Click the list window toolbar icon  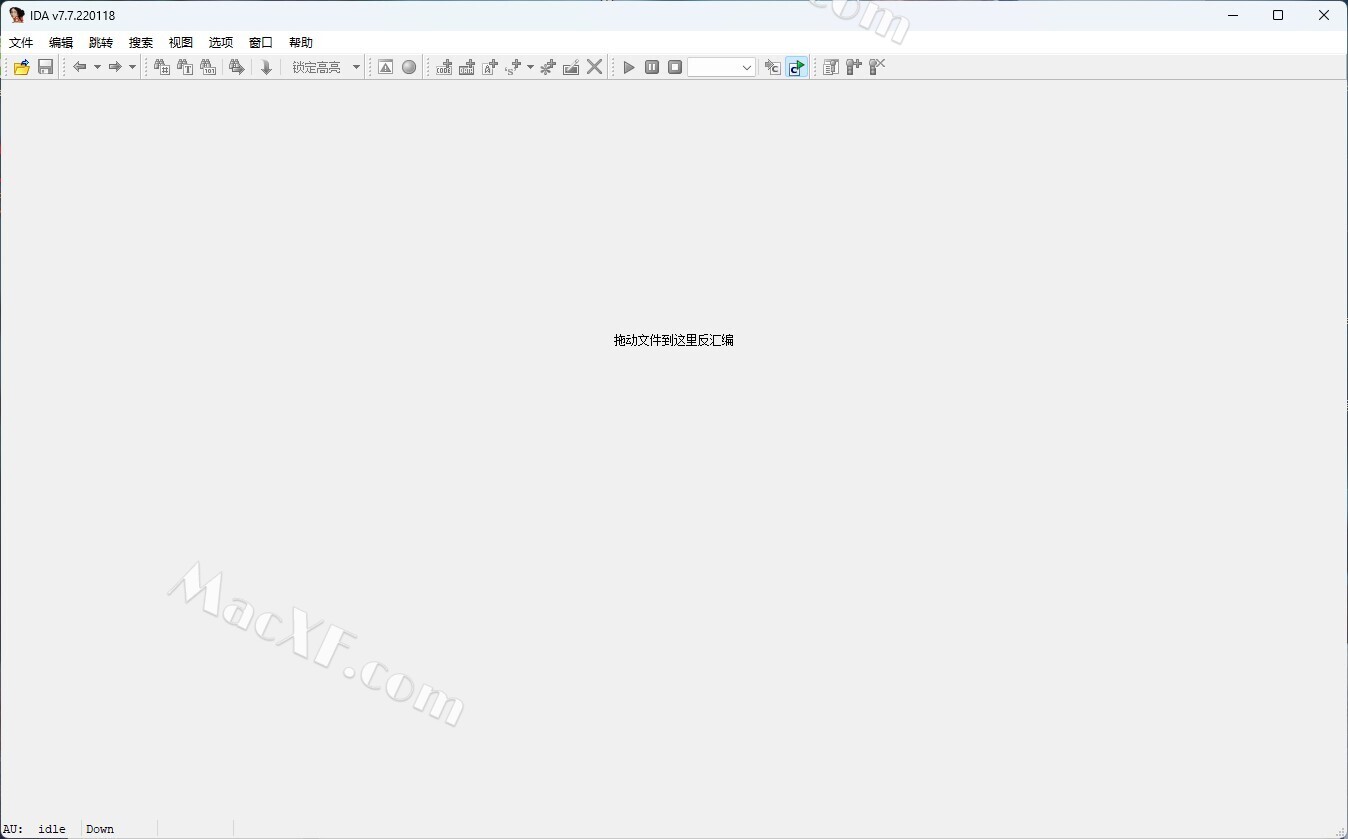point(831,67)
